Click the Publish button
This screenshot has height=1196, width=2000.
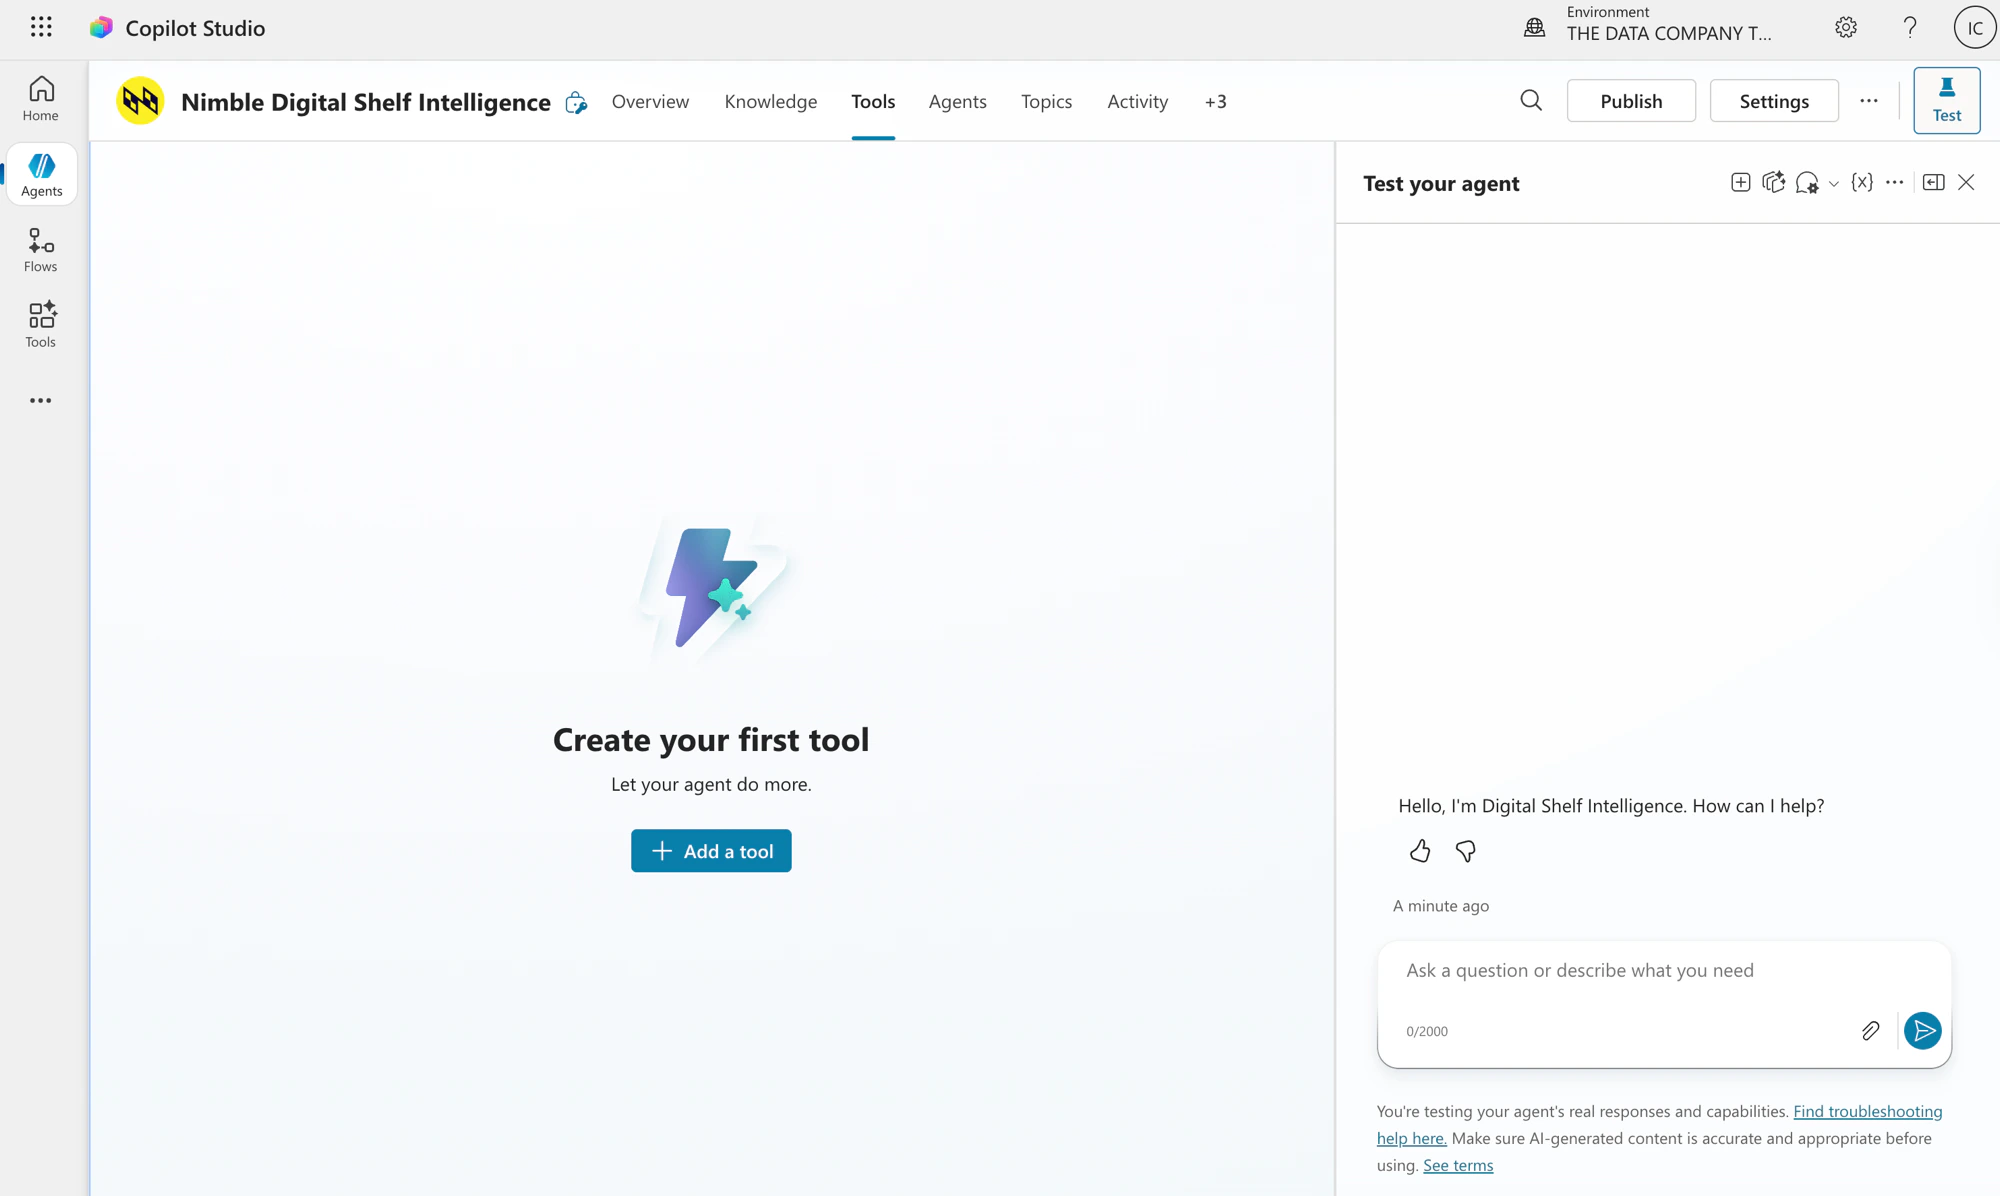[1631, 101]
